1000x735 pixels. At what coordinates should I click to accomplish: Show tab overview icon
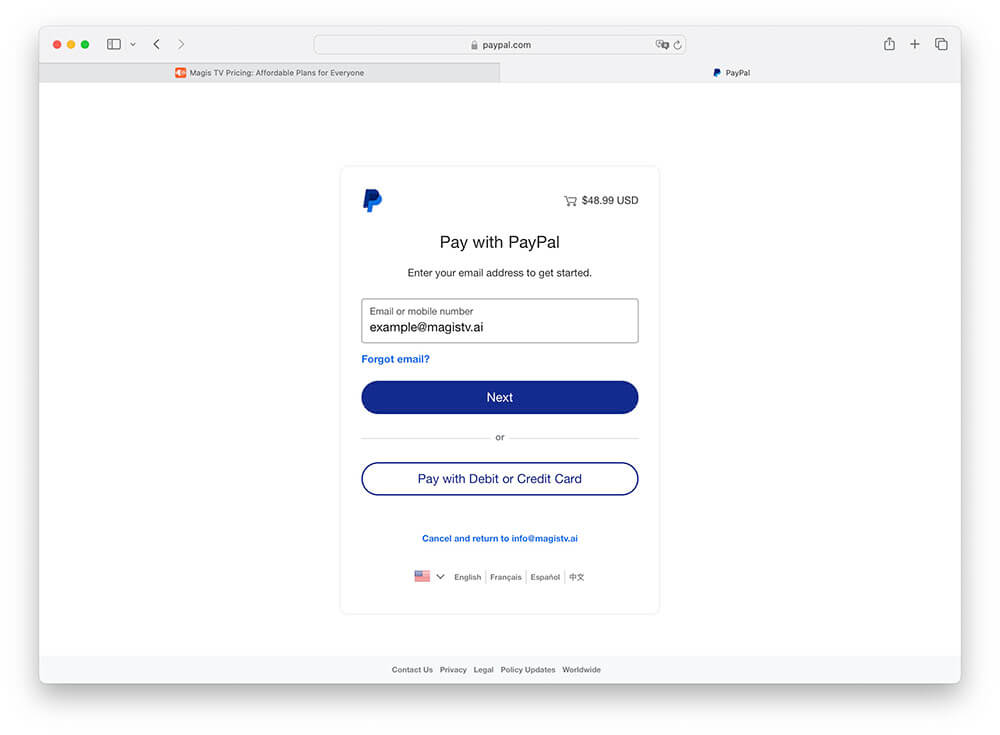pos(941,44)
